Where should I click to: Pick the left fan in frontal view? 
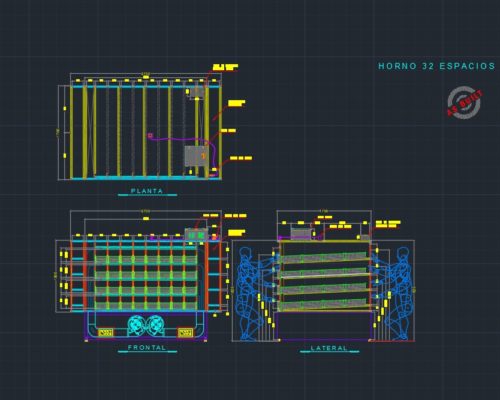[x=136, y=325]
